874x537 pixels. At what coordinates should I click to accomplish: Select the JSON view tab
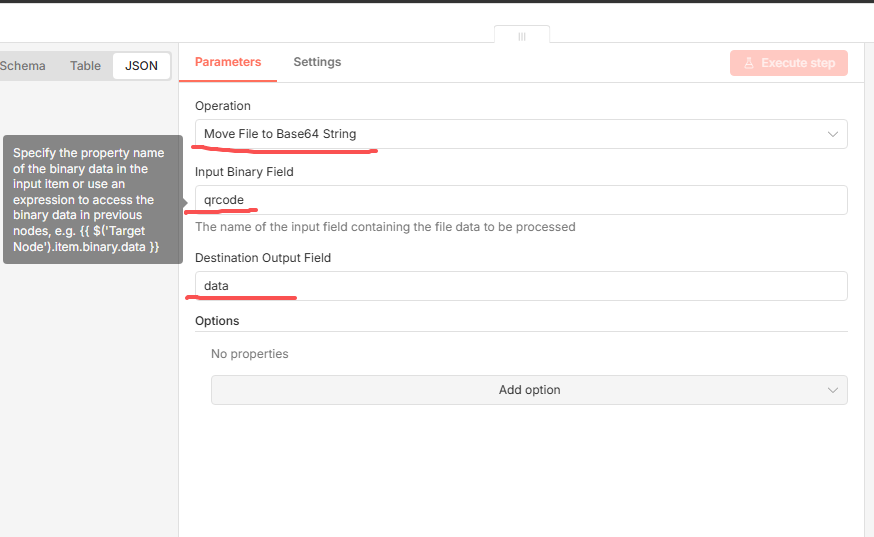141,66
